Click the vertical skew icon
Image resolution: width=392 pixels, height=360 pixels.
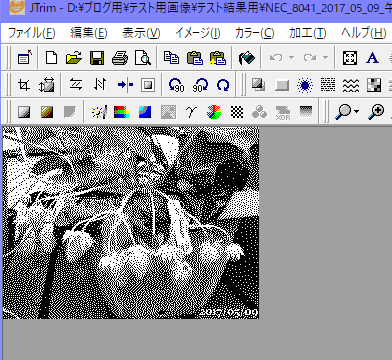coord(99,85)
